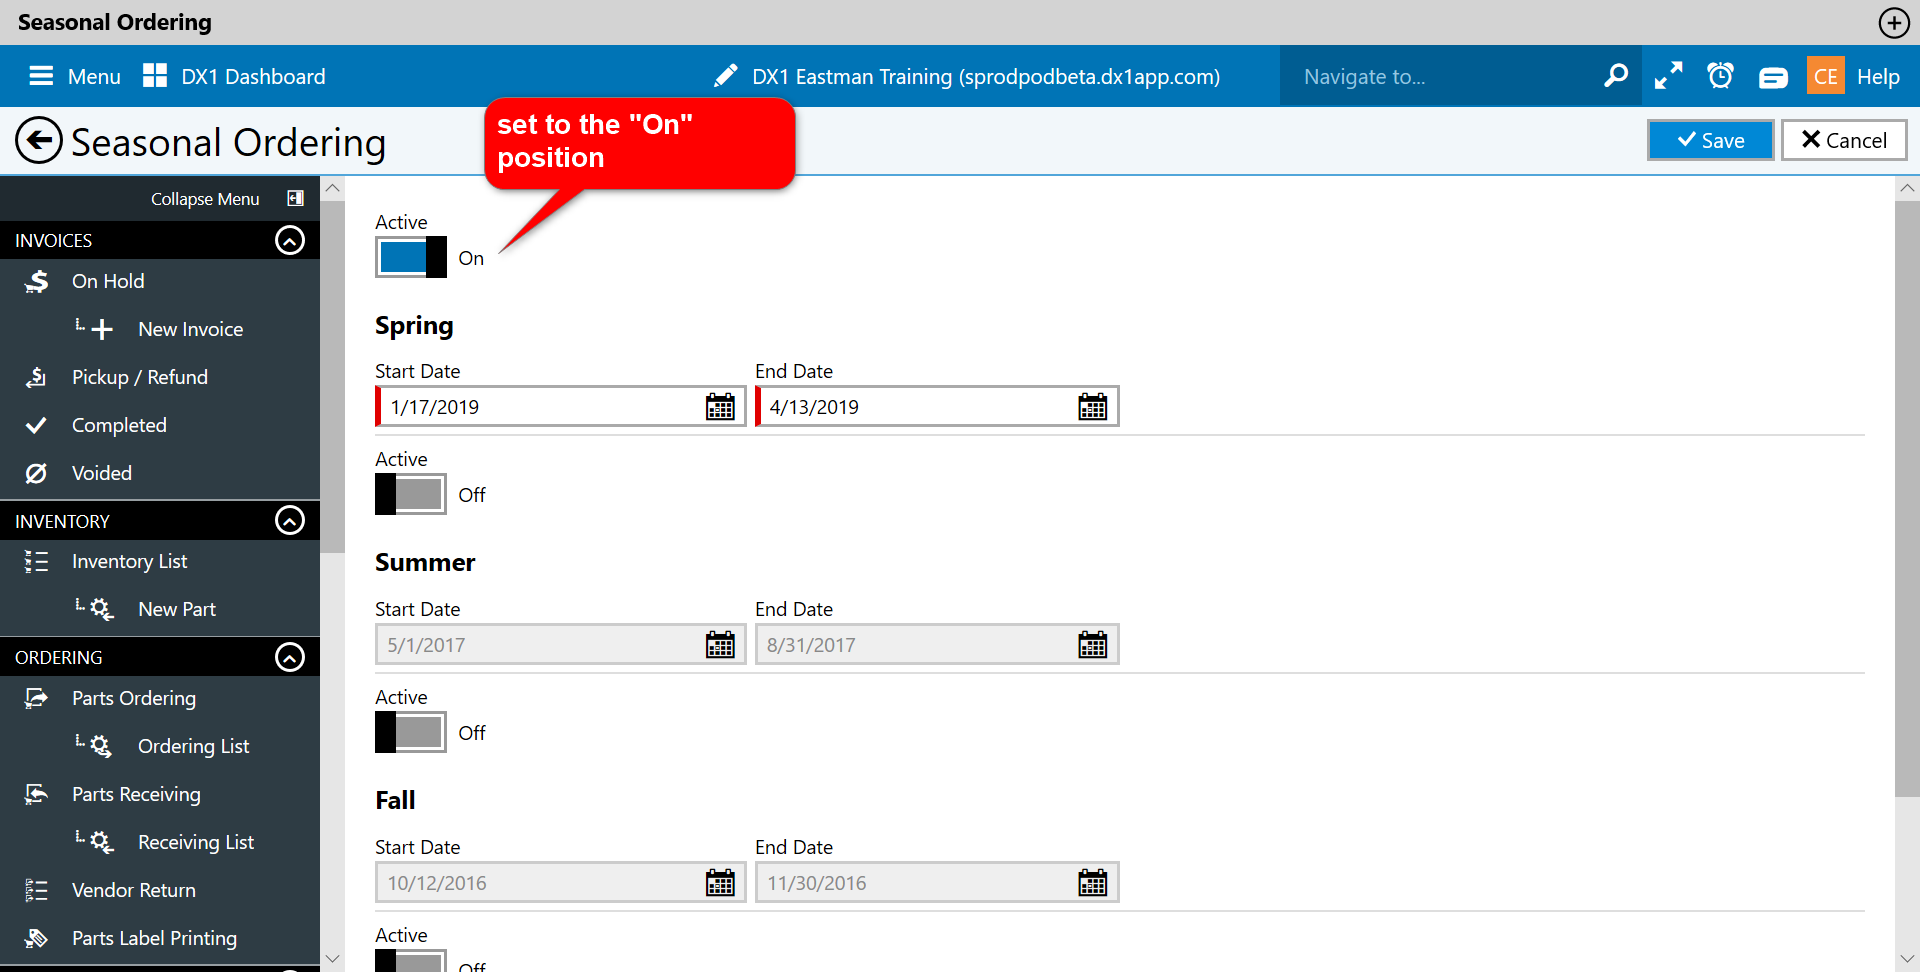
Task: Open Summer End Date calendar picker
Action: tap(1093, 645)
